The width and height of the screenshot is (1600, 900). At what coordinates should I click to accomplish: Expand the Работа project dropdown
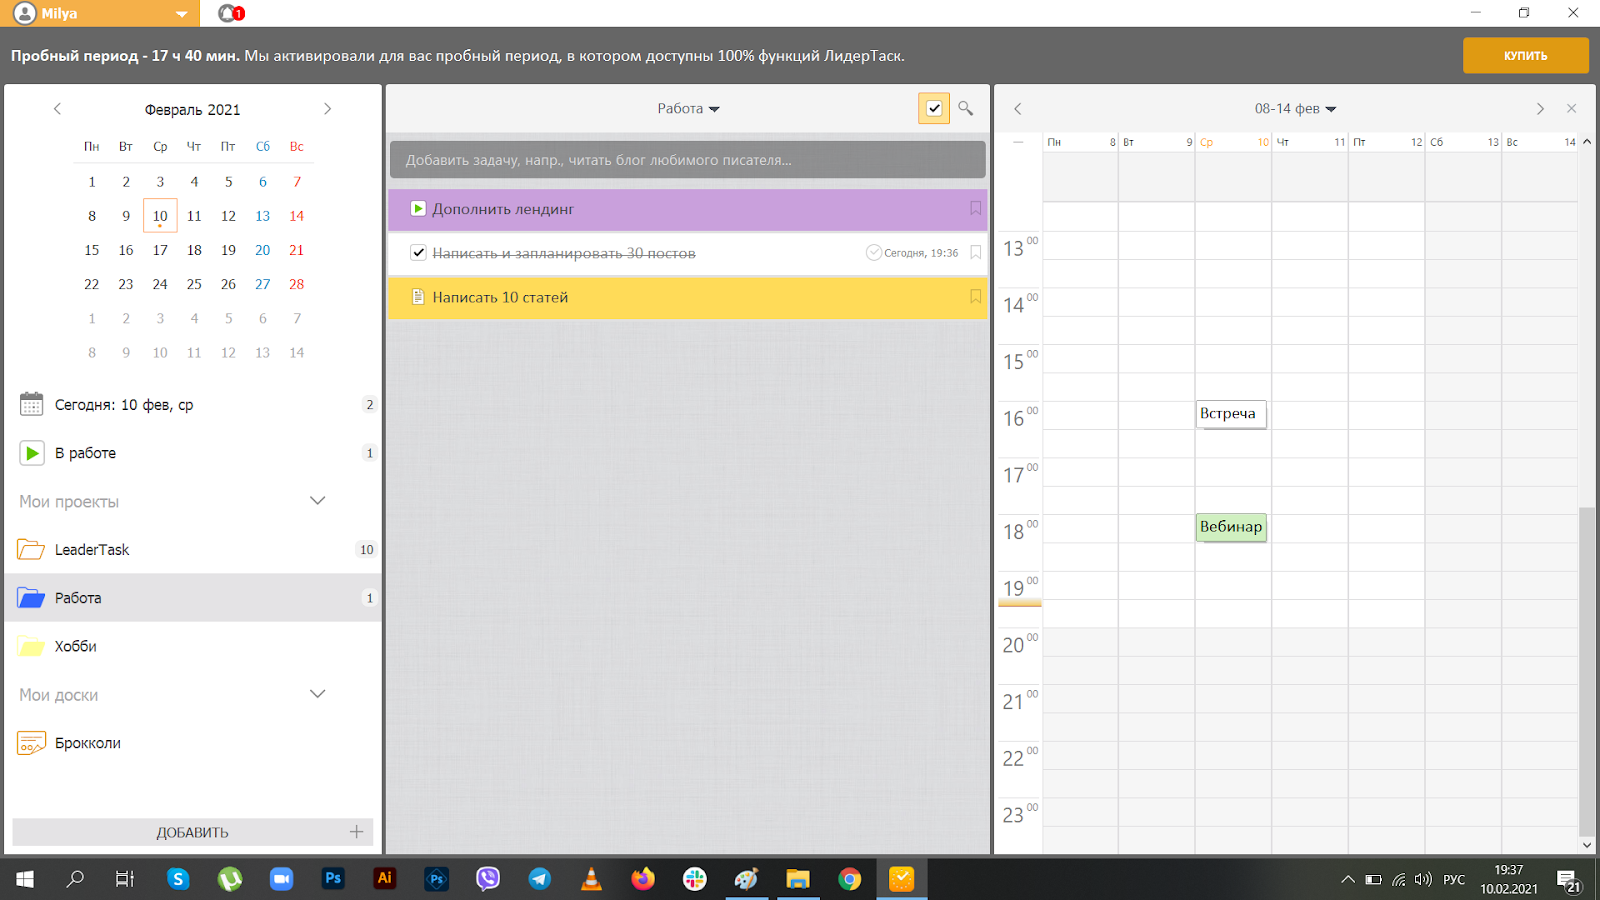point(688,108)
